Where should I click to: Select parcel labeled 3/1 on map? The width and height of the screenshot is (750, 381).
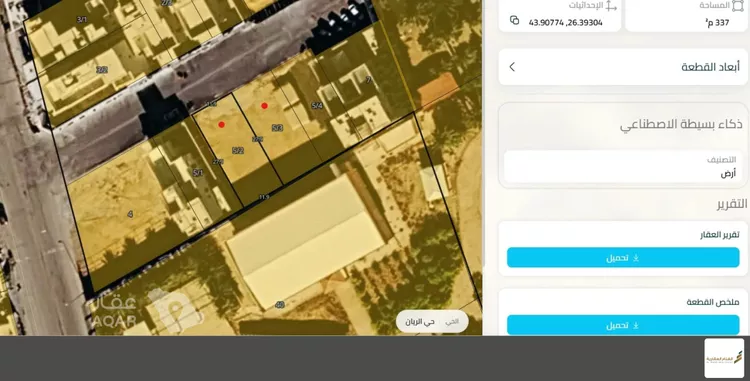click(82, 20)
